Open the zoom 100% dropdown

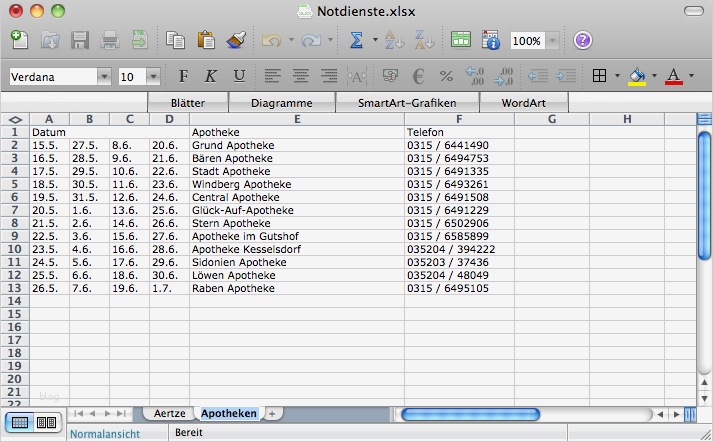tap(552, 41)
